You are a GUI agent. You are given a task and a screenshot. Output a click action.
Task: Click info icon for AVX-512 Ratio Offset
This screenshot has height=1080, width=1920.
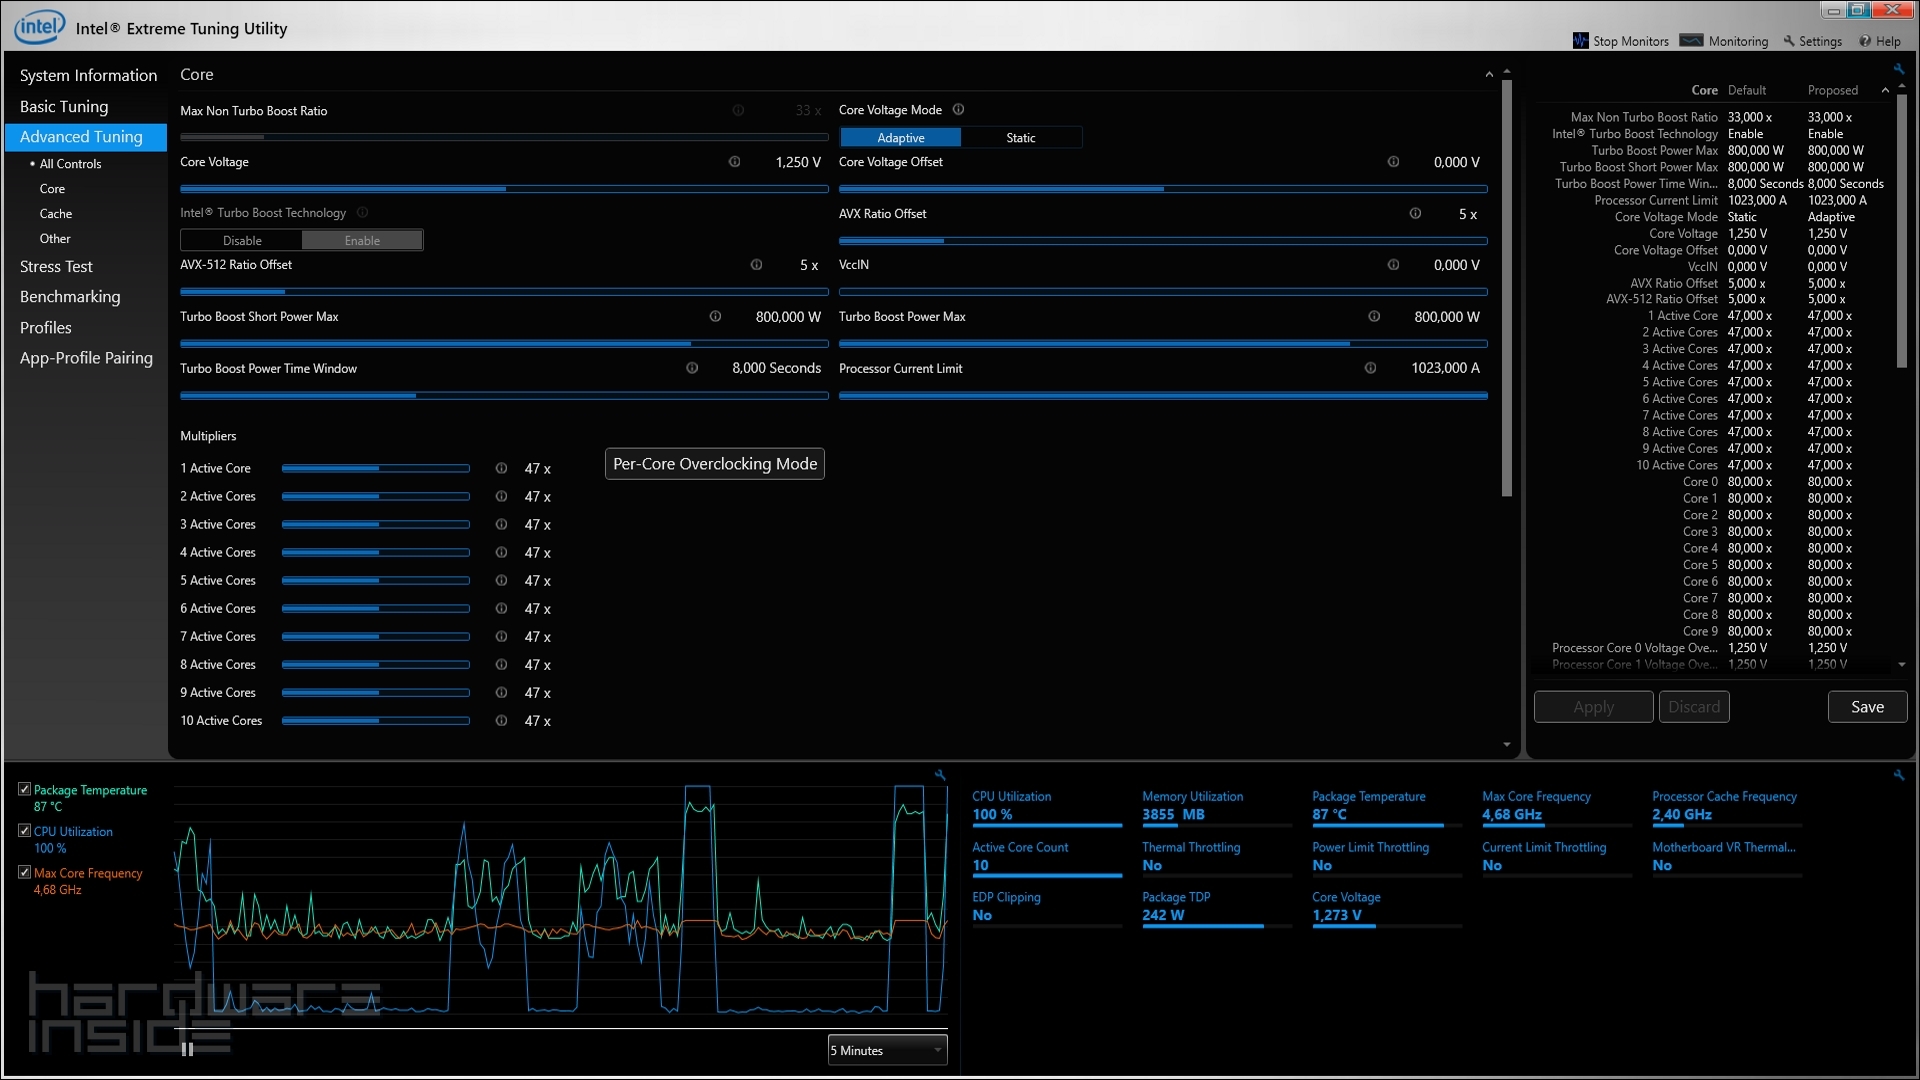click(756, 265)
